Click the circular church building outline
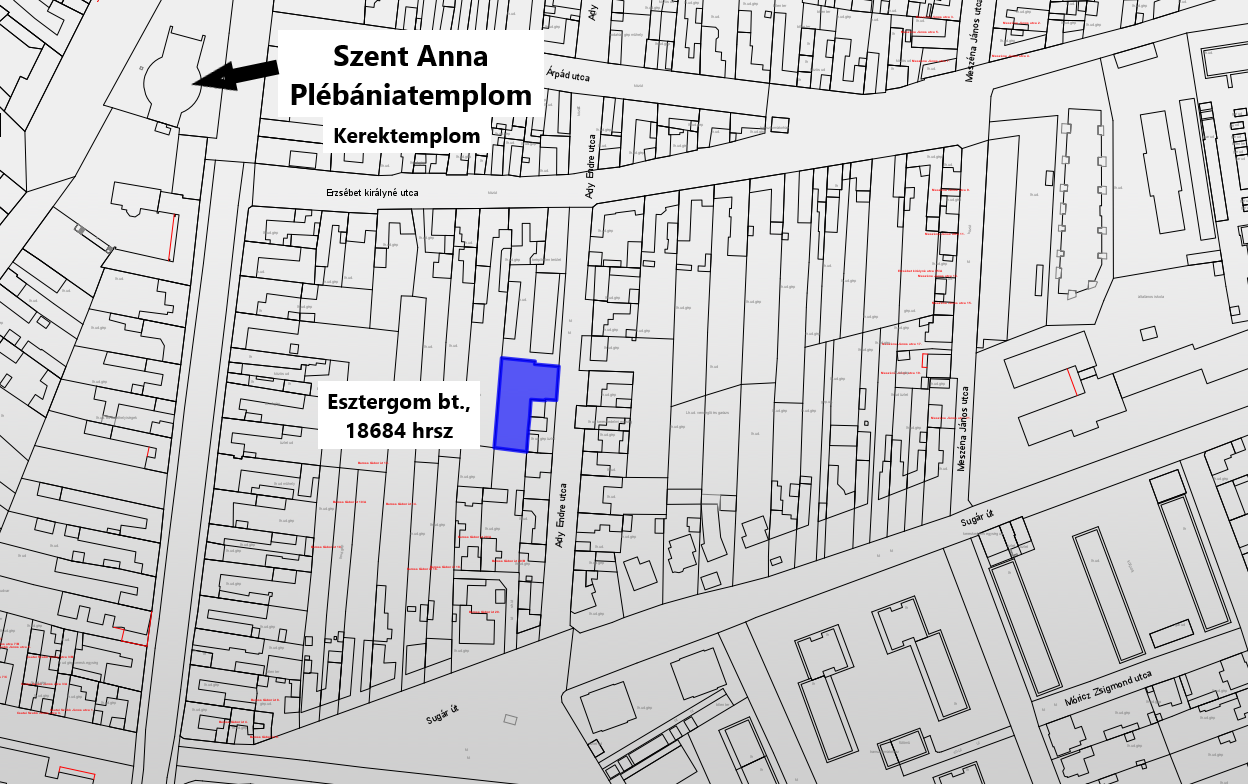The height and width of the screenshot is (784, 1248). [x=173, y=80]
